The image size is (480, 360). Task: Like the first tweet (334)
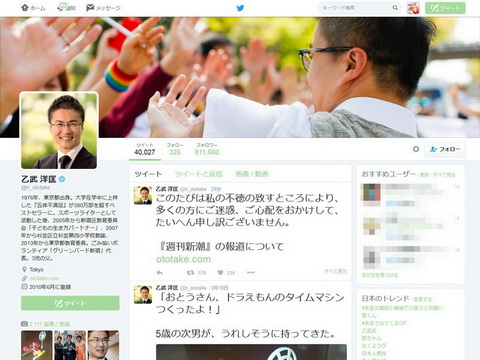coord(220,273)
